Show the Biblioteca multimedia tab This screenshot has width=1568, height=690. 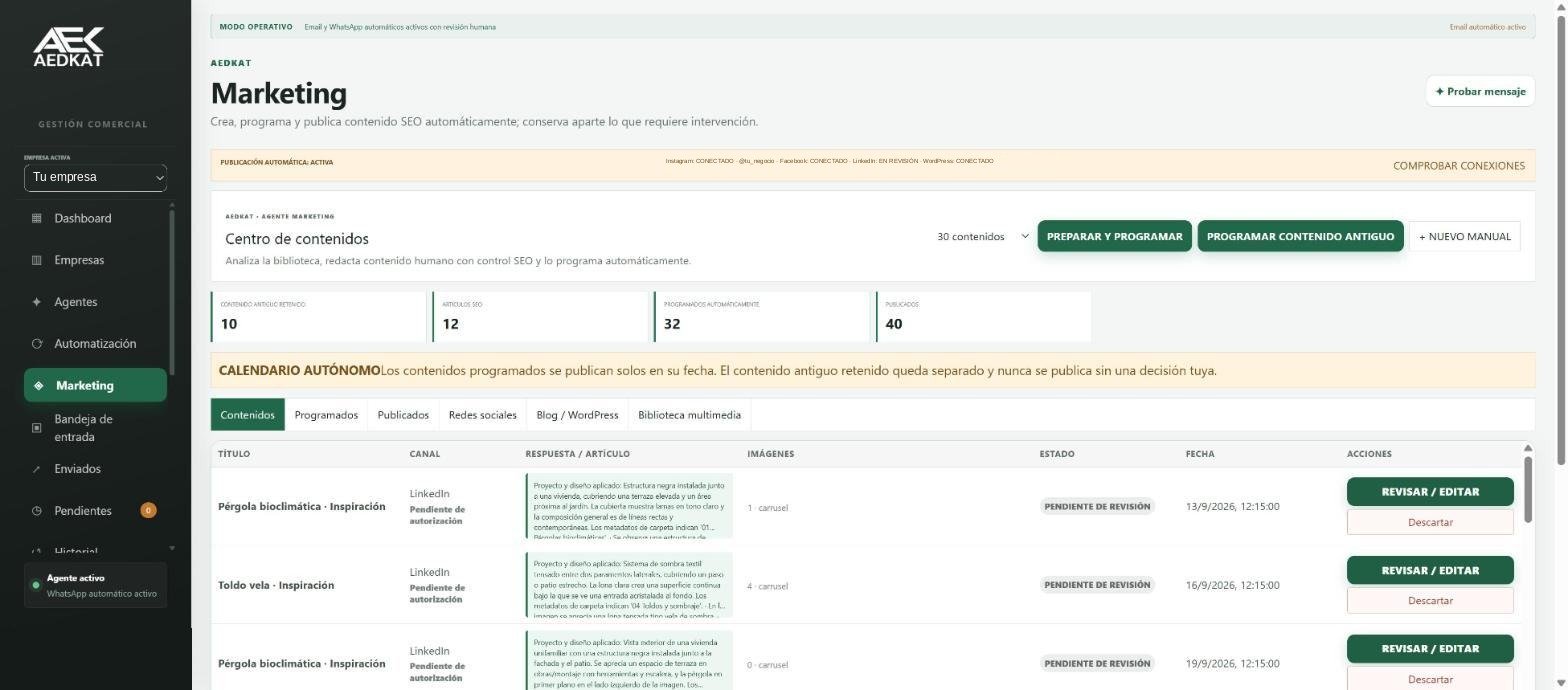tap(689, 415)
